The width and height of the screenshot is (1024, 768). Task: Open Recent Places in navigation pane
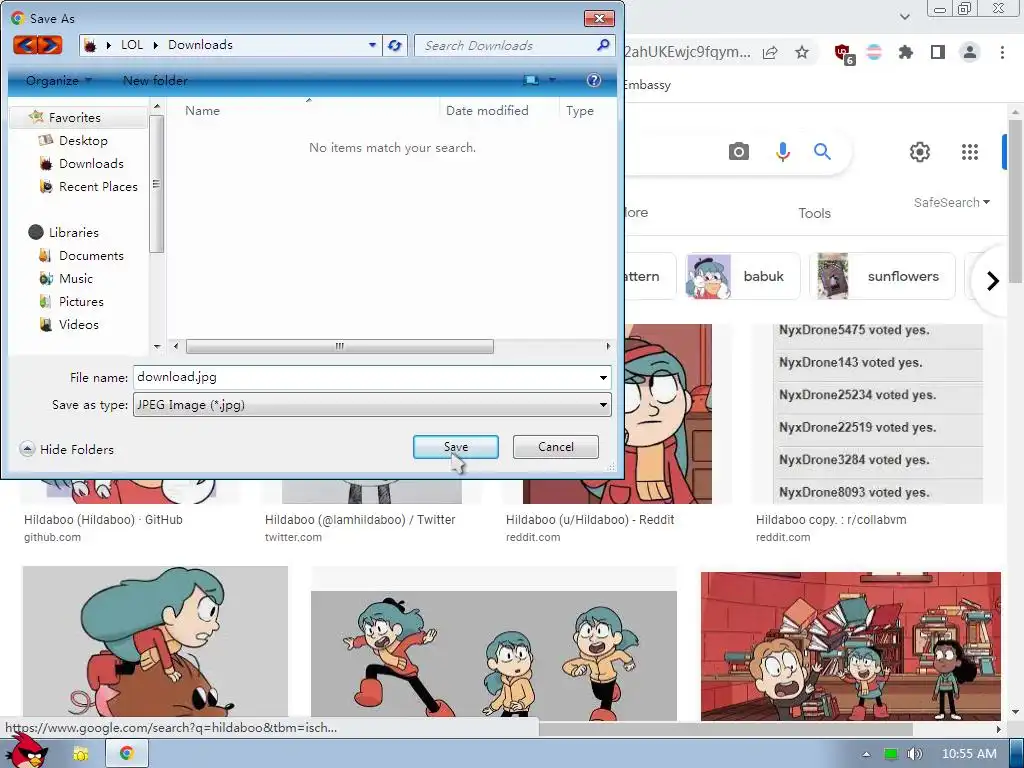[98, 187]
